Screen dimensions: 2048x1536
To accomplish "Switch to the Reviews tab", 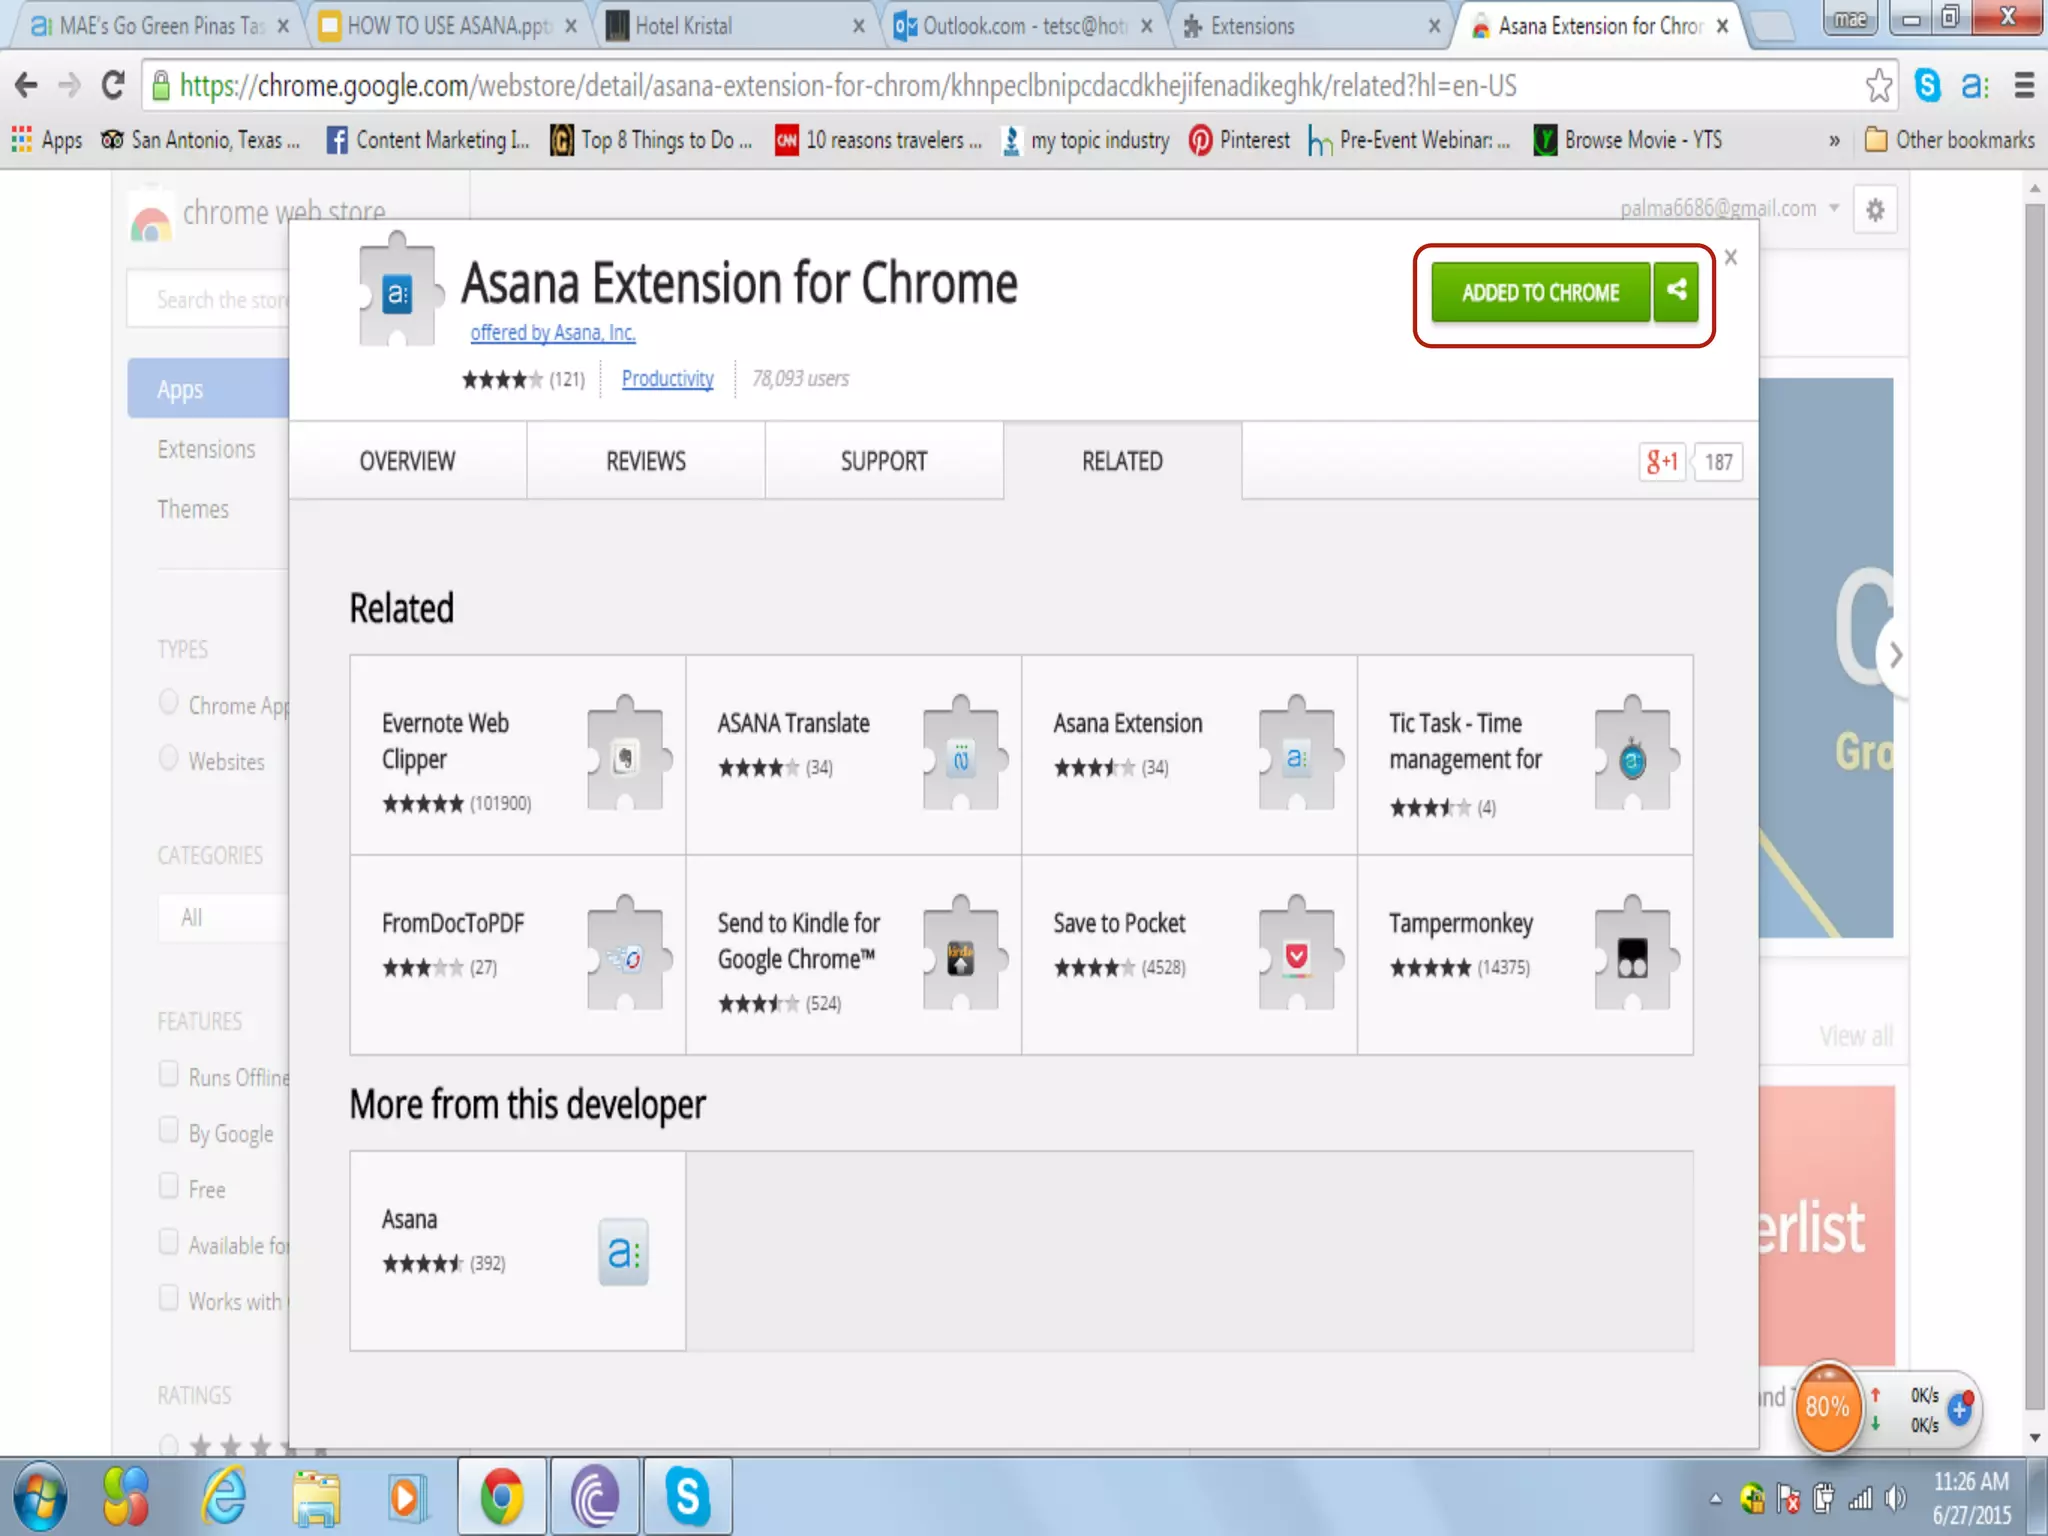I will [645, 461].
